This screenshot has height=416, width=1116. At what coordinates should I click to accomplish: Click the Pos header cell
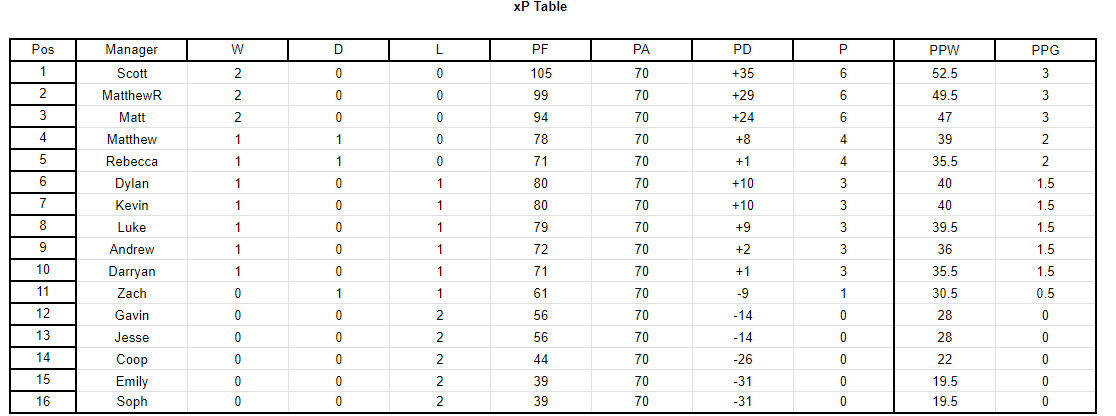click(x=43, y=50)
